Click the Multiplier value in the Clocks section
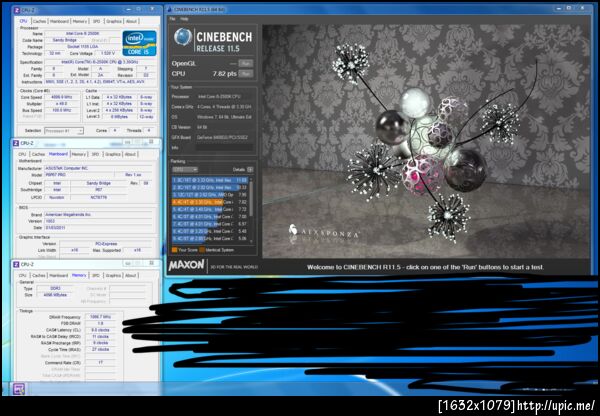Image resolution: width=600 pixels, height=416 pixels. 62,104
